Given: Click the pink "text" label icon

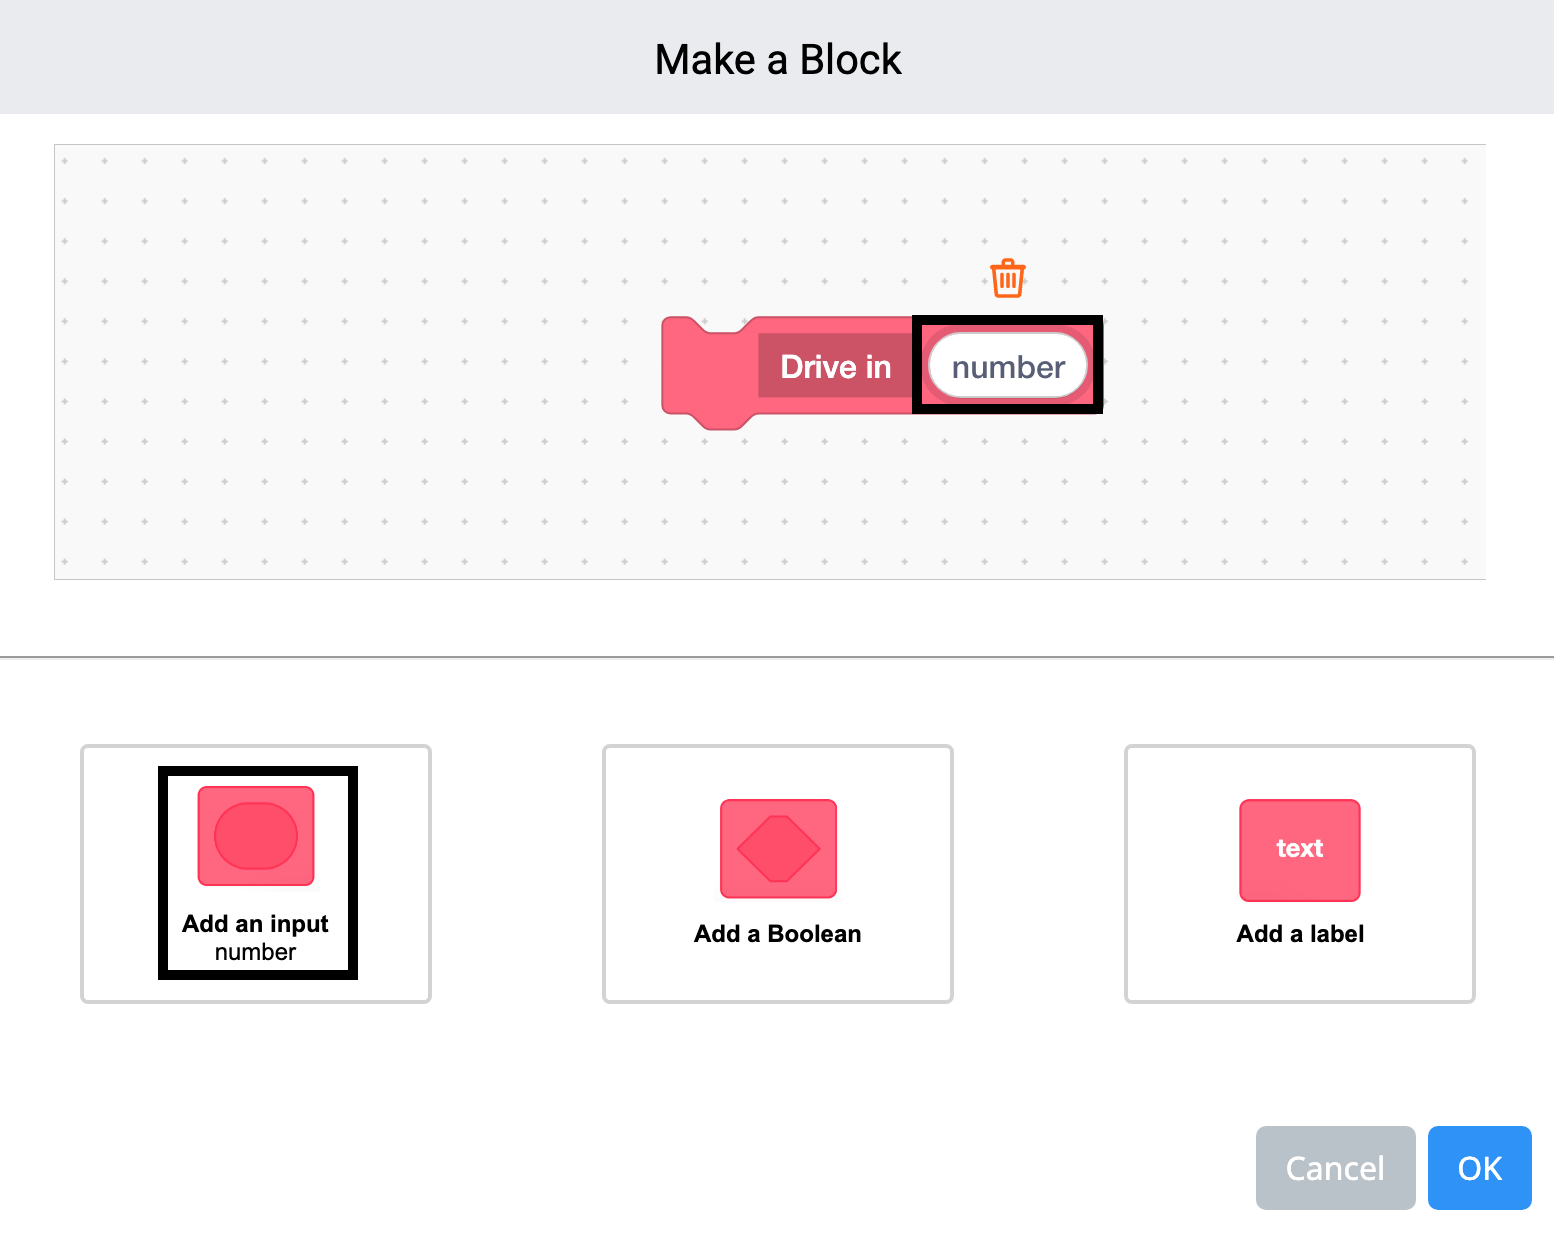Looking at the screenshot, I should coord(1299,850).
